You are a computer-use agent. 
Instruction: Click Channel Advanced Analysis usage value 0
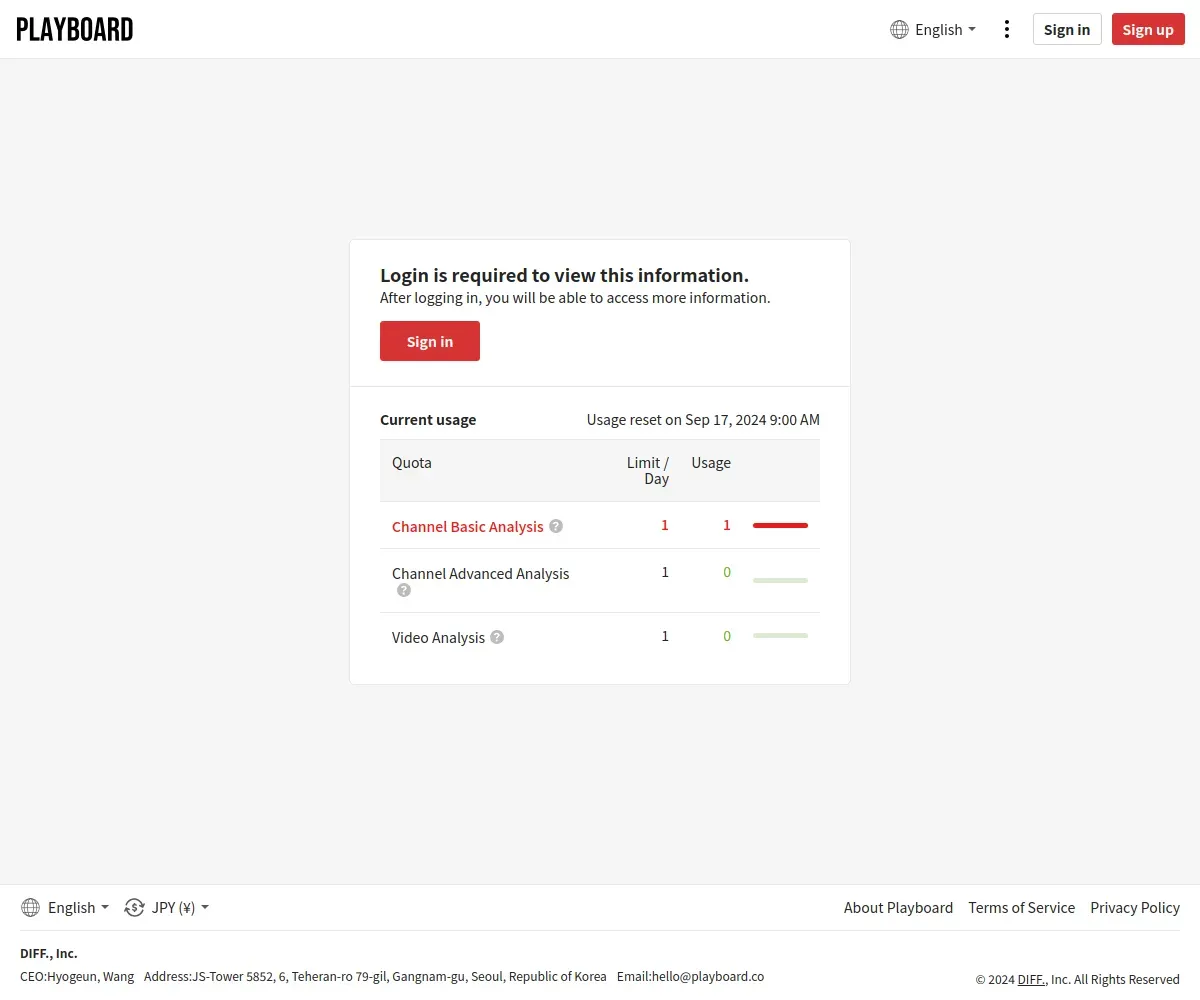(727, 572)
